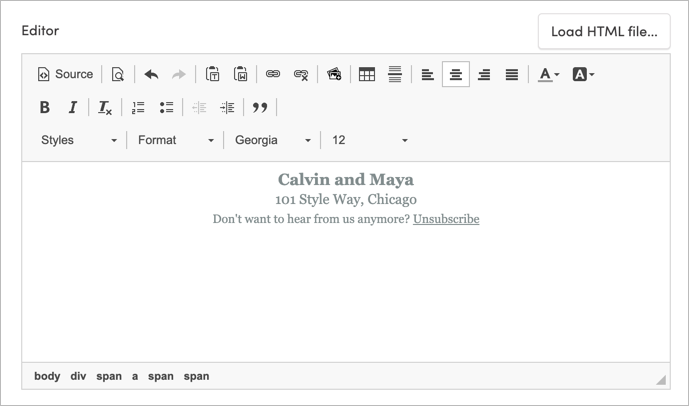This screenshot has width=689, height=406.
Task: Align text left
Action: [428, 74]
